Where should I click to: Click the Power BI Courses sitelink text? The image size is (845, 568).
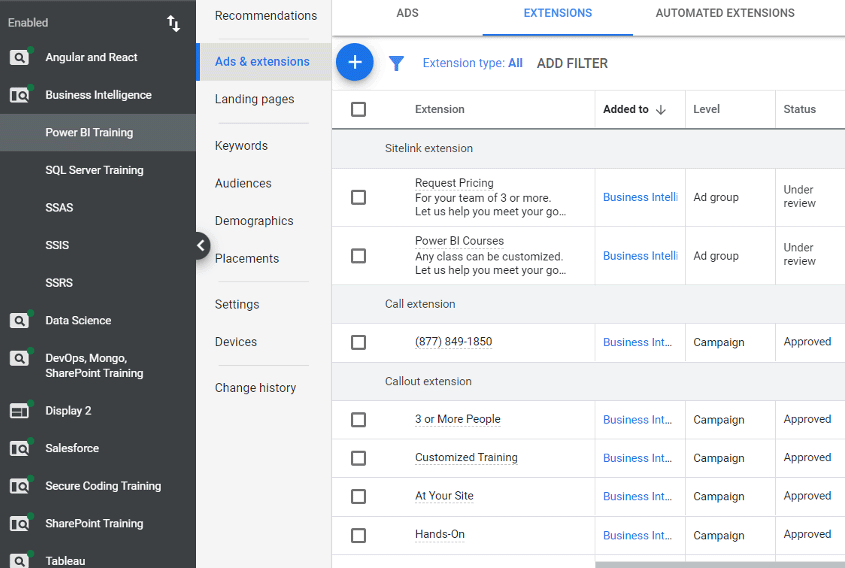(x=459, y=241)
